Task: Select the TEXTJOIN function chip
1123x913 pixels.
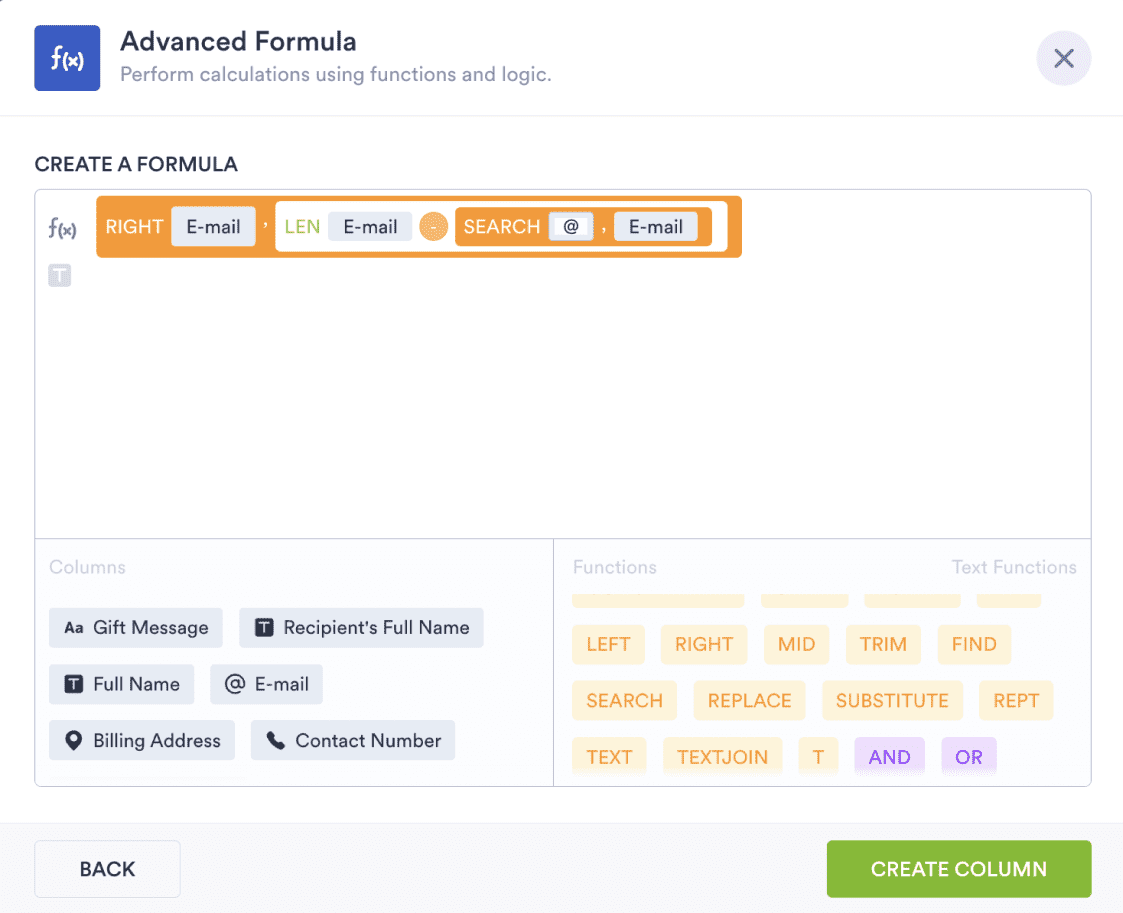Action: click(722, 756)
